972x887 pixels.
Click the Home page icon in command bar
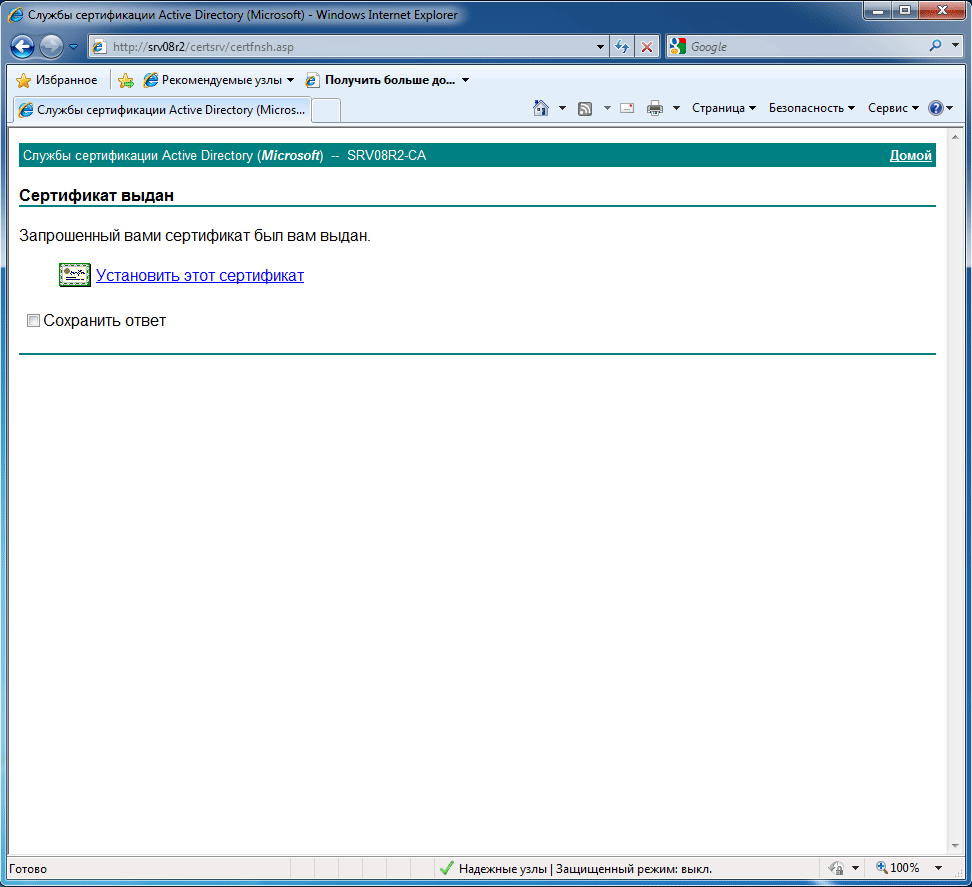pos(541,108)
